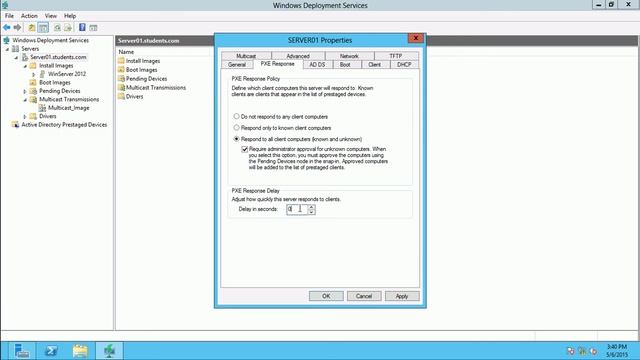Open Help via blue question mark icon
Screen dimensions: 640x360
(x=82, y=27)
